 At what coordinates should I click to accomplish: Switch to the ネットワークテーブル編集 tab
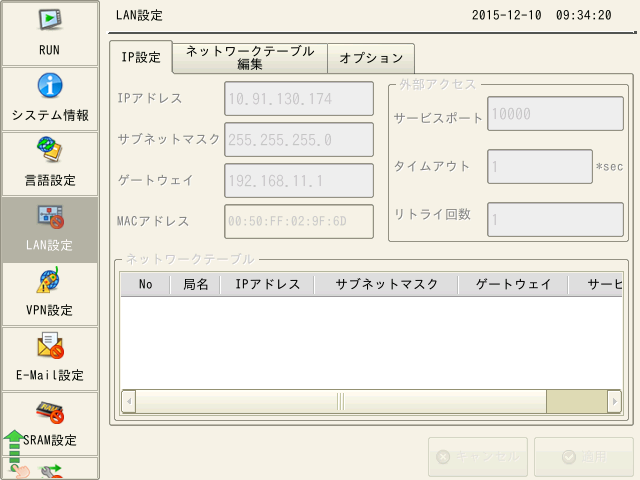(250, 58)
